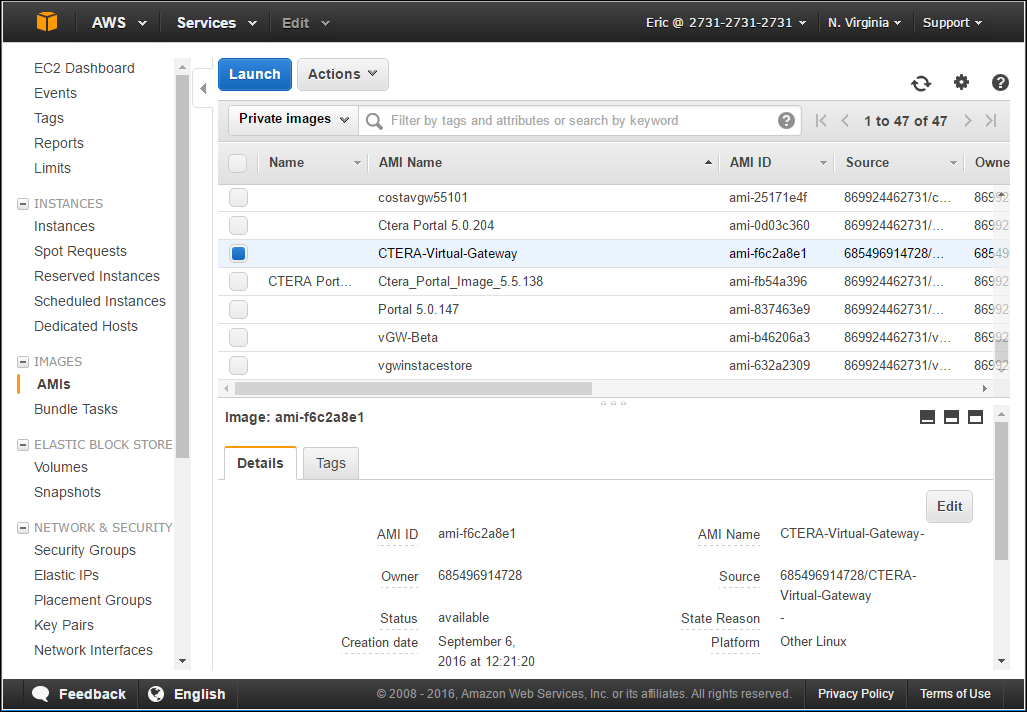The width and height of the screenshot is (1027, 712).
Task: Open the Edit dropdown in top bar
Action: point(305,22)
